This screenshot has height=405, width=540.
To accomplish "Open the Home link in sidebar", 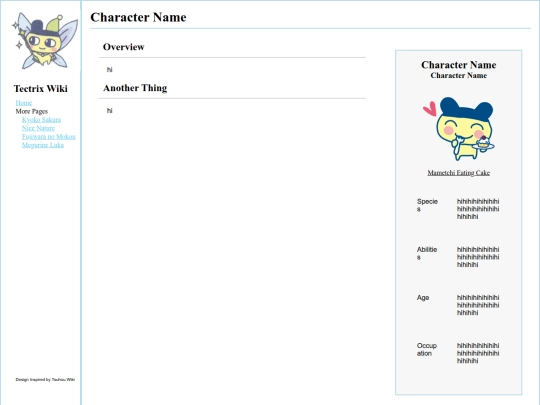I will click(x=24, y=103).
